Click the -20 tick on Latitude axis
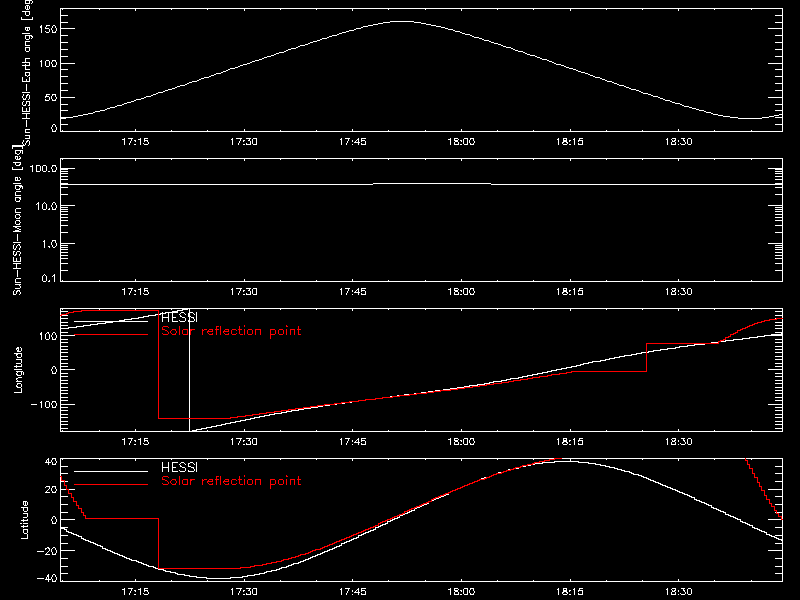Image resolution: width=800 pixels, height=600 pixels. click(x=46, y=551)
